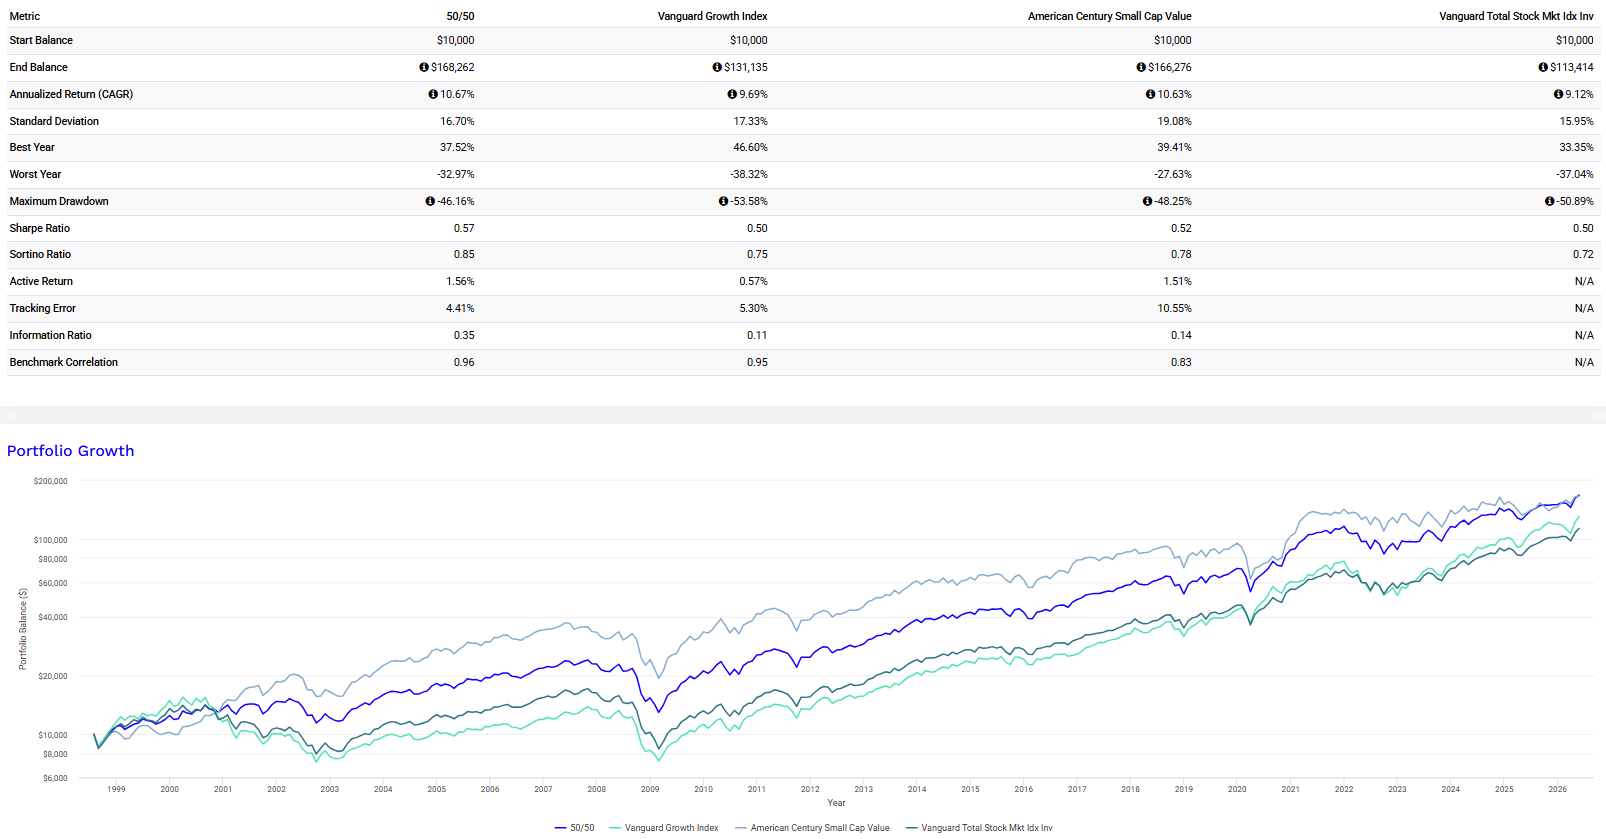The image size is (1606, 839).
Task: Show info for -50.89% maximum drawdown
Action: pyautogui.click(x=1549, y=202)
